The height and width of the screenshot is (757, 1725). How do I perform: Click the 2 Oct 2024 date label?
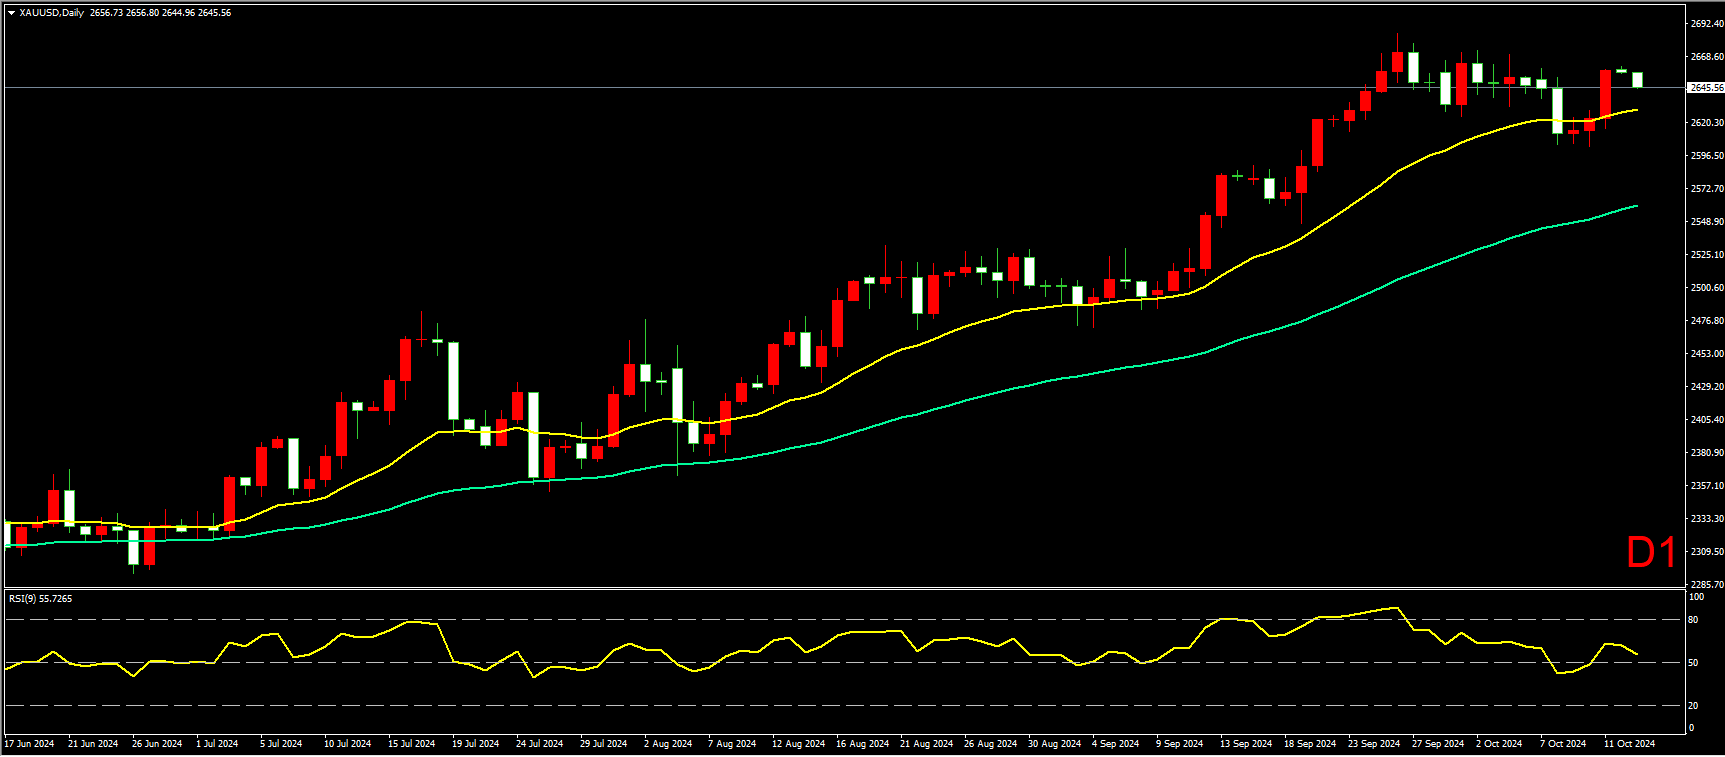click(x=1498, y=744)
